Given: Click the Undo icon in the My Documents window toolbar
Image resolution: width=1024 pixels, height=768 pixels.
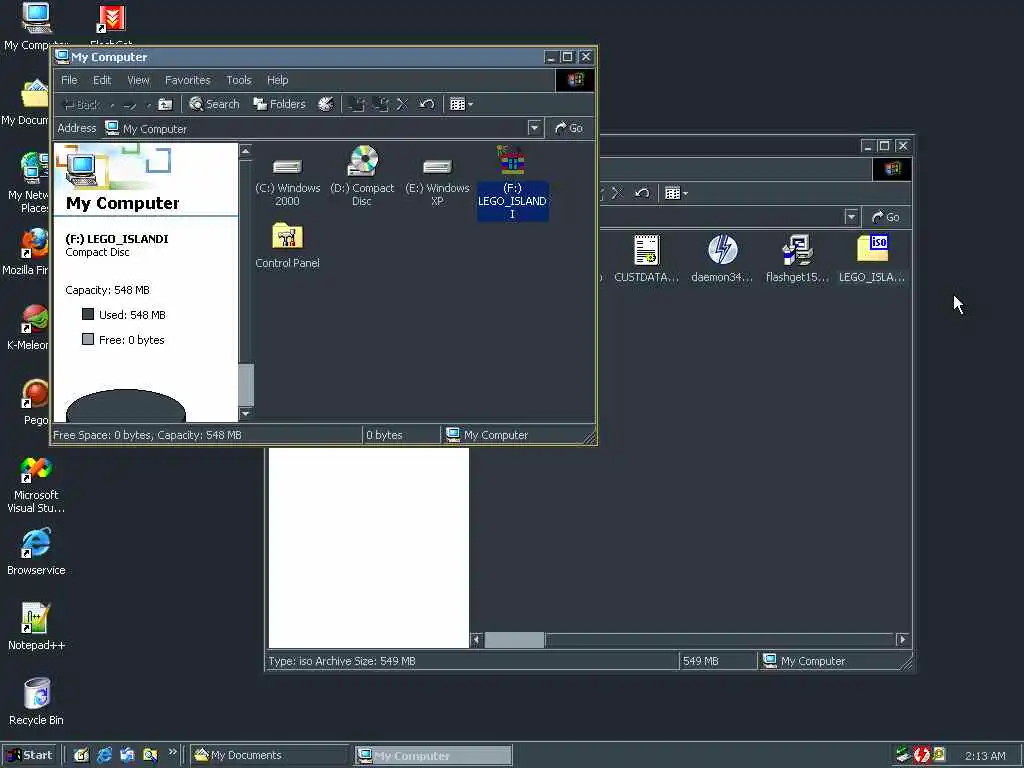Looking at the screenshot, I should [x=642, y=193].
